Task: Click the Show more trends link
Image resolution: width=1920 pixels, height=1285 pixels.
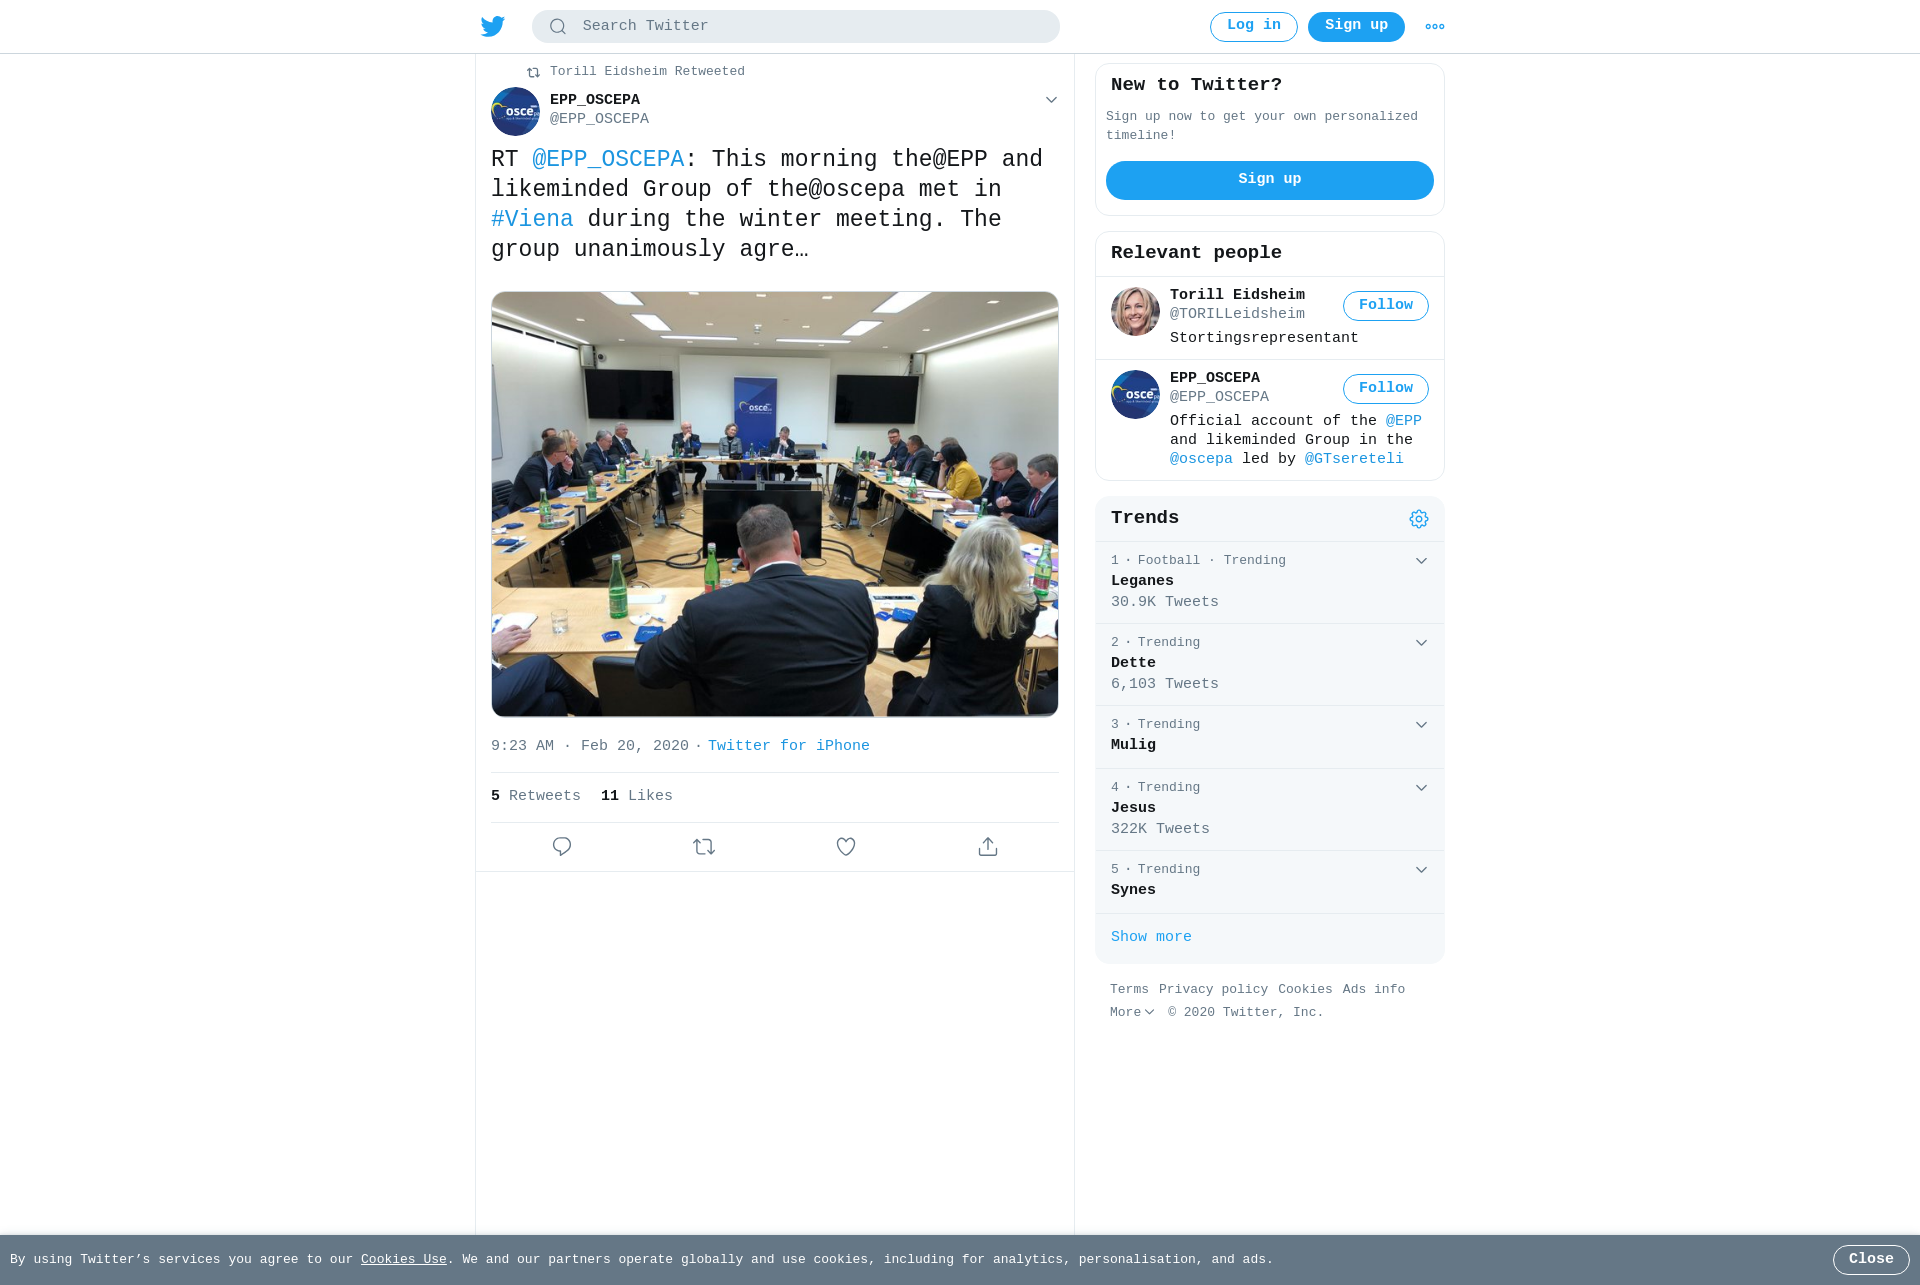Action: click(x=1151, y=937)
